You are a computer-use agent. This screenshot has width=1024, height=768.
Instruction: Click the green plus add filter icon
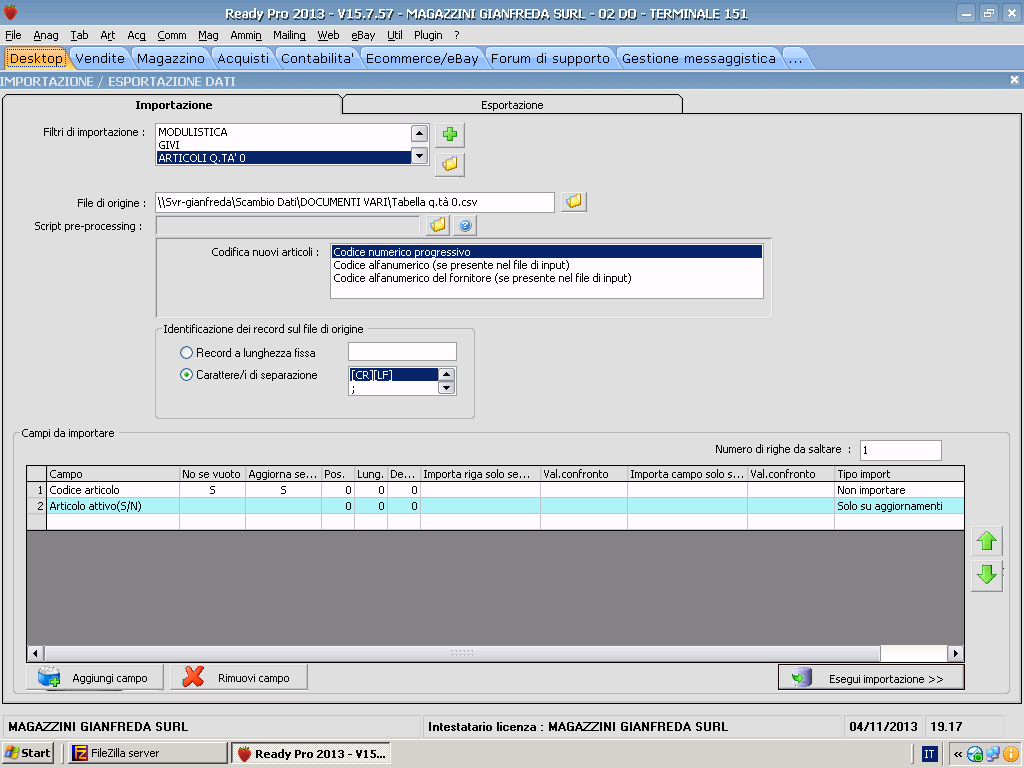coord(450,135)
